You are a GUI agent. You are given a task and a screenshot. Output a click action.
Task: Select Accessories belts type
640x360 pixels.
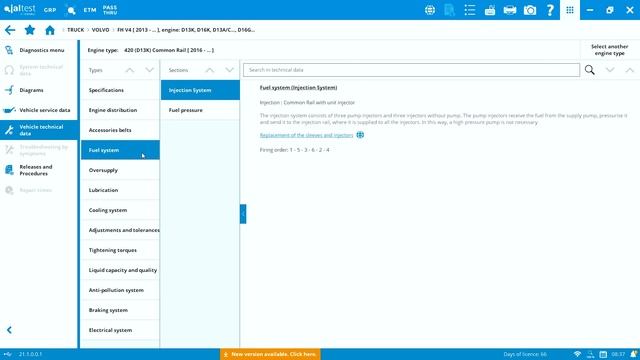120,130
